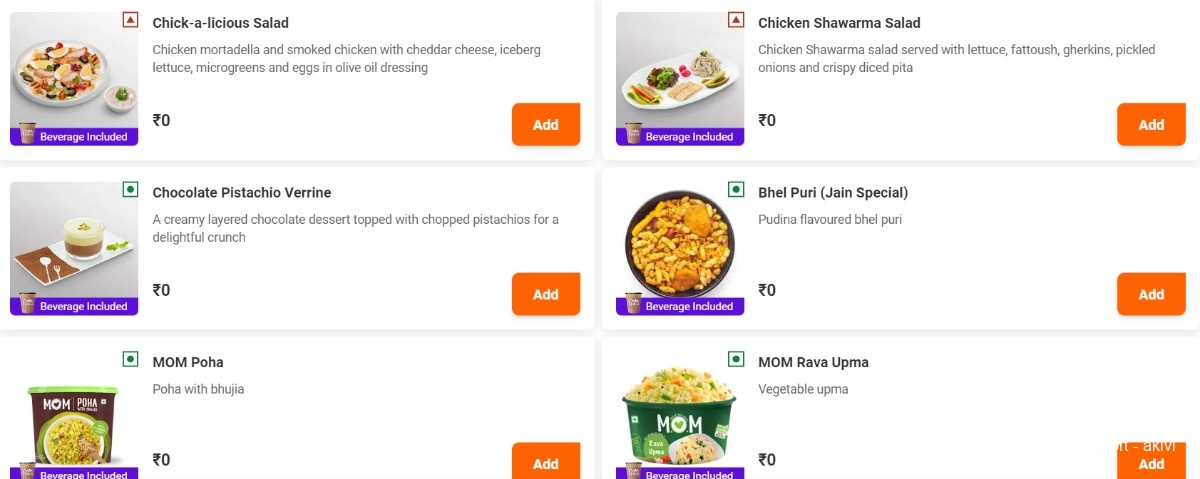The height and width of the screenshot is (479, 1200).
Task: Click Beverage Included badge on Chicken Shawarma Salad
Action: pos(680,137)
